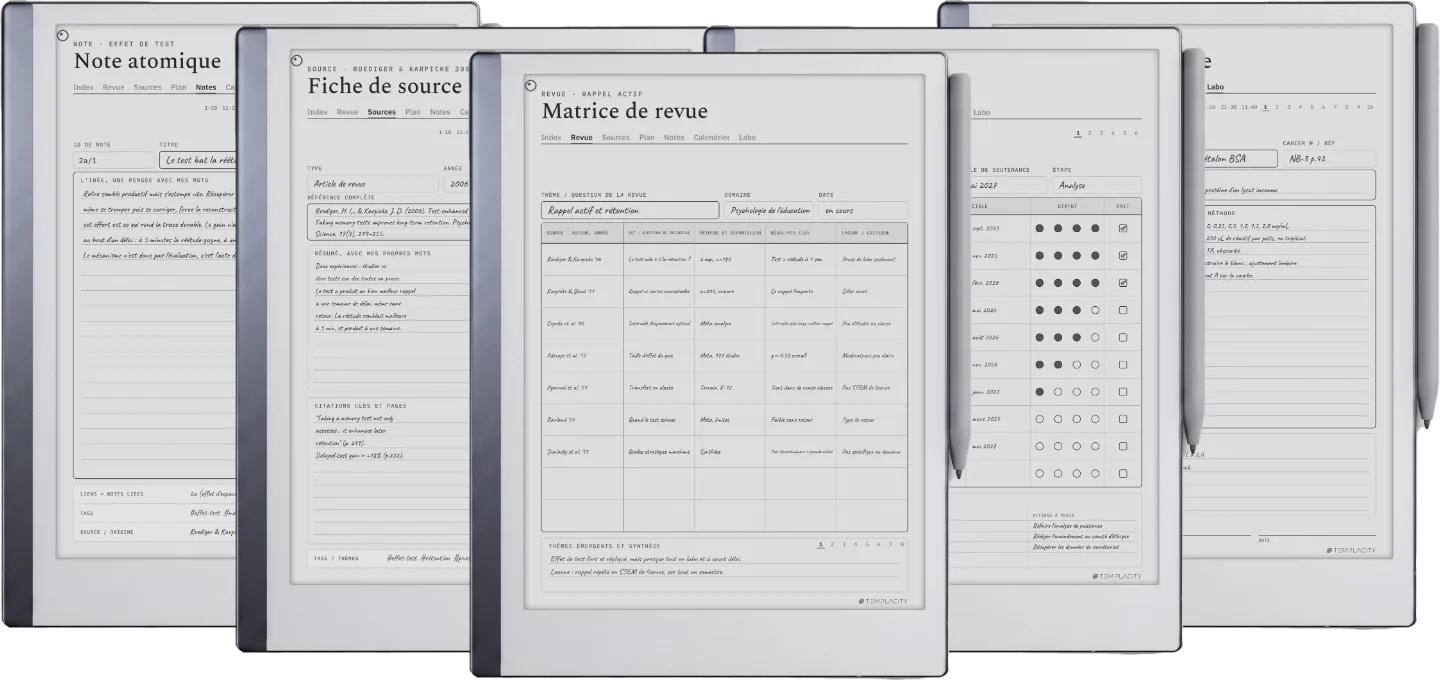
Task: Jump to page 3 on the calendar page
Action: (x=1101, y=133)
